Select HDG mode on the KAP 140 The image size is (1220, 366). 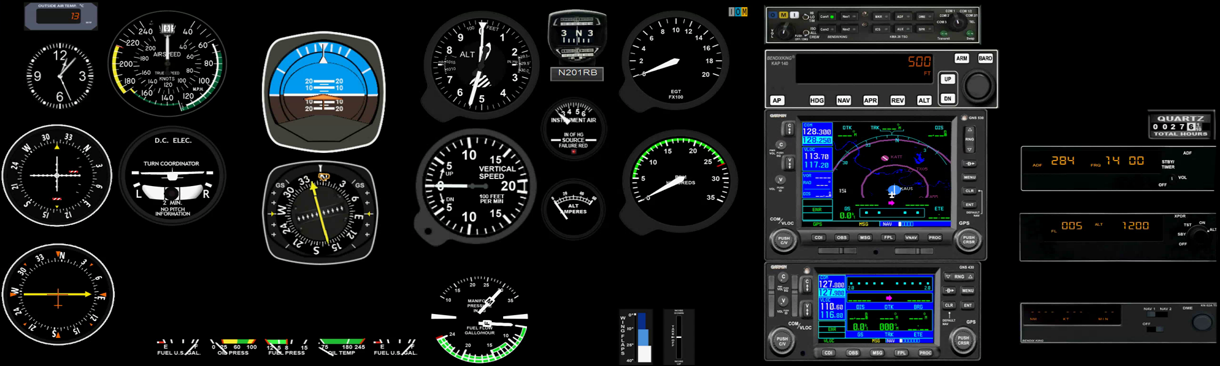(817, 100)
